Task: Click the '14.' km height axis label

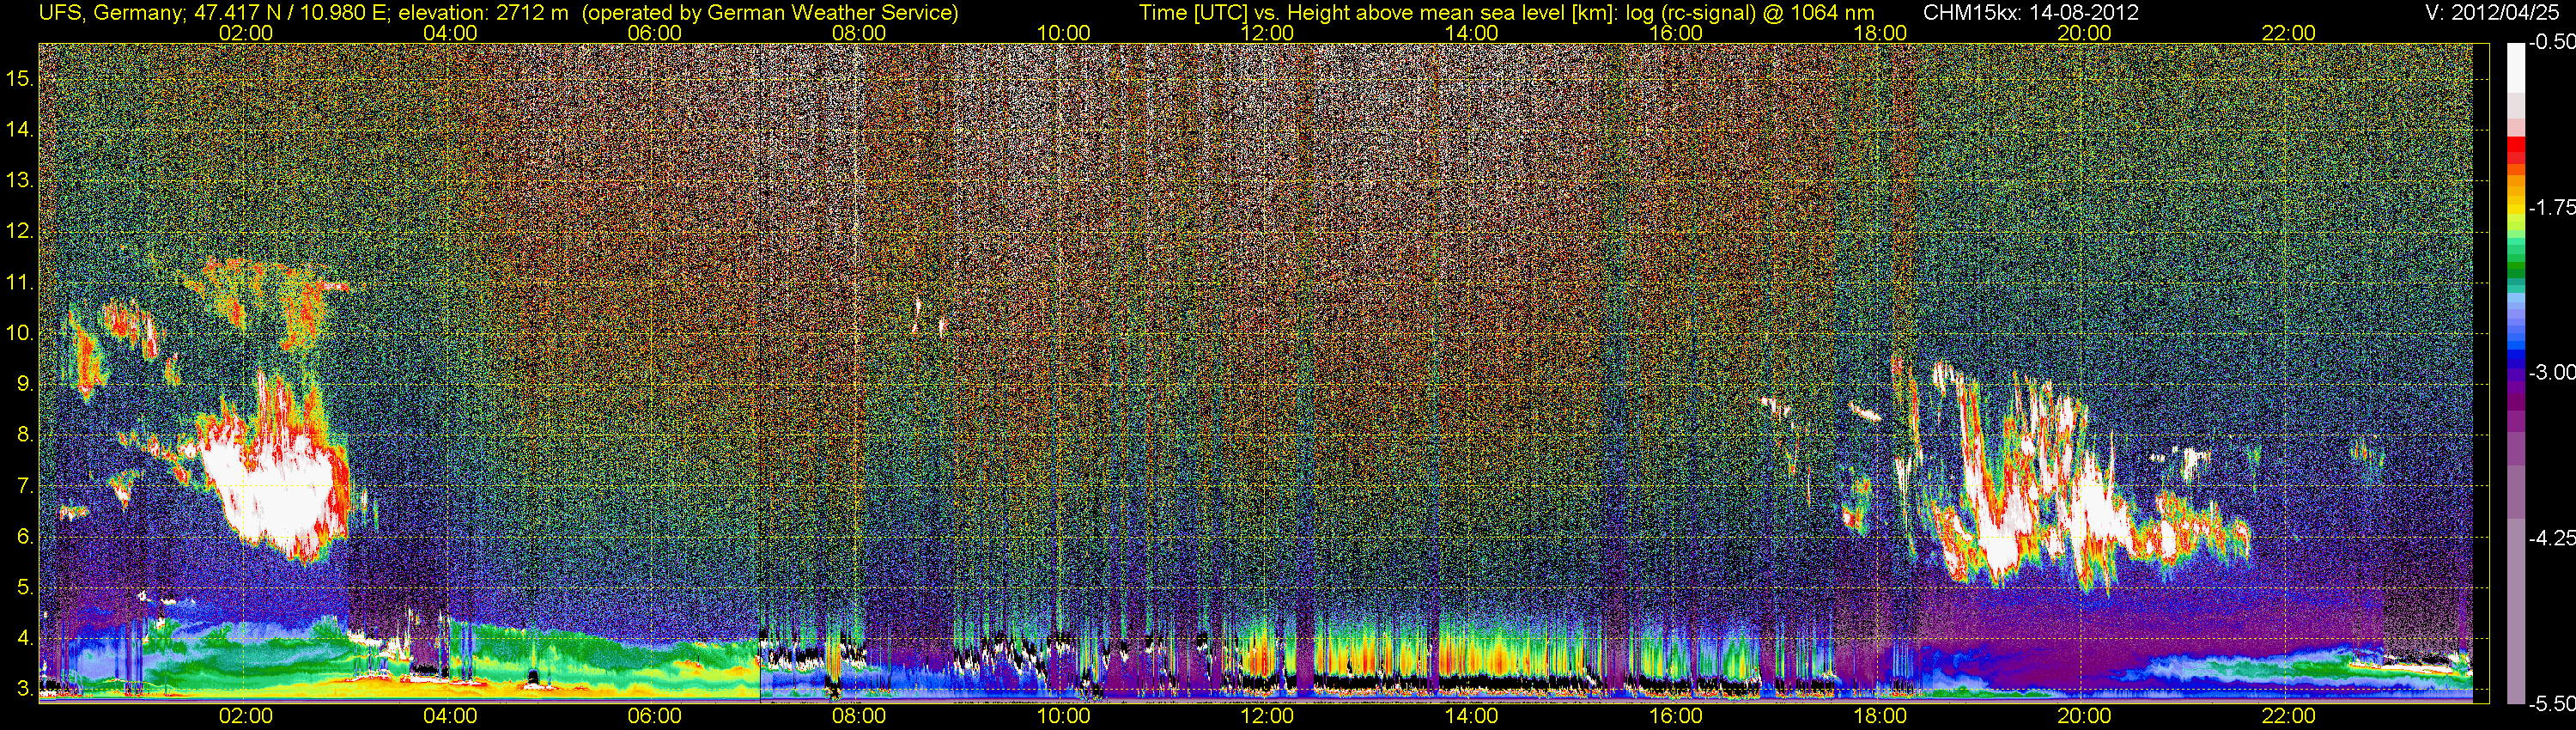Action: (x=19, y=130)
